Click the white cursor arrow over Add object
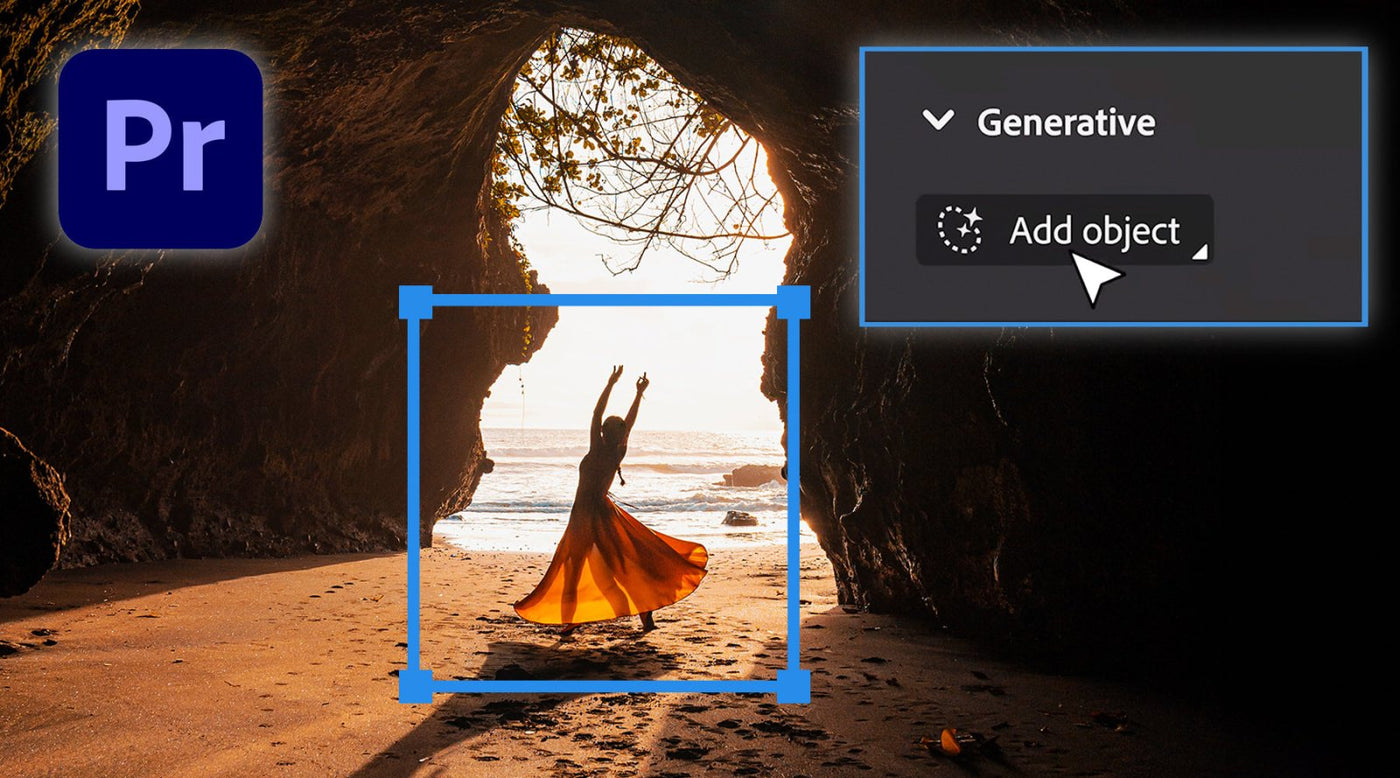Screen dimensions: 1400x778 [1091, 272]
